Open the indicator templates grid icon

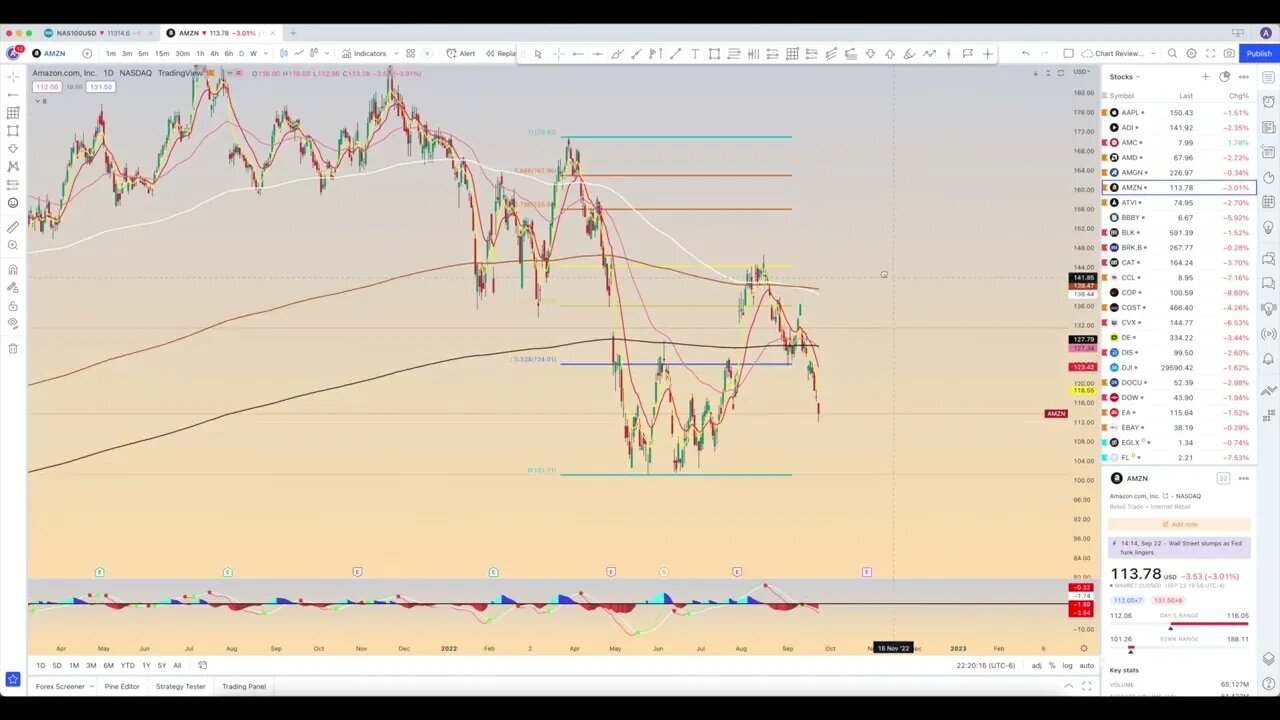pyautogui.click(x=410, y=53)
